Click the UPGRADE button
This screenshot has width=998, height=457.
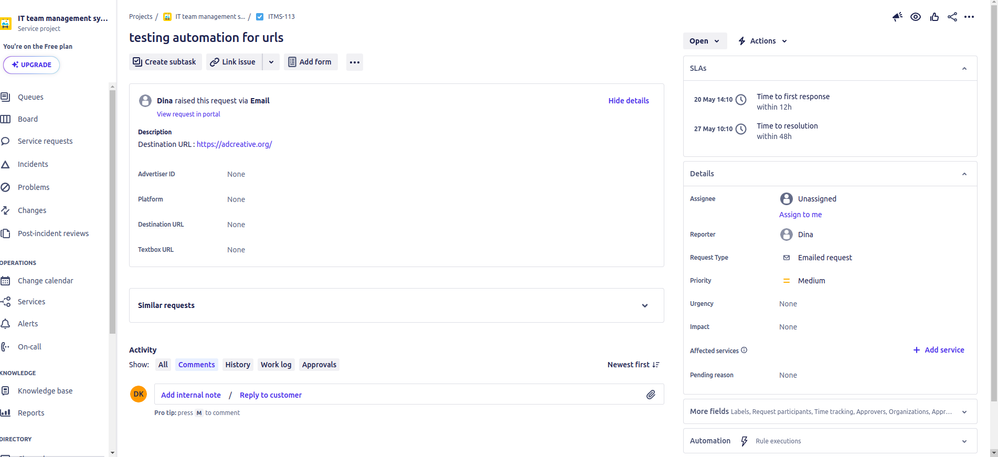click(x=31, y=65)
